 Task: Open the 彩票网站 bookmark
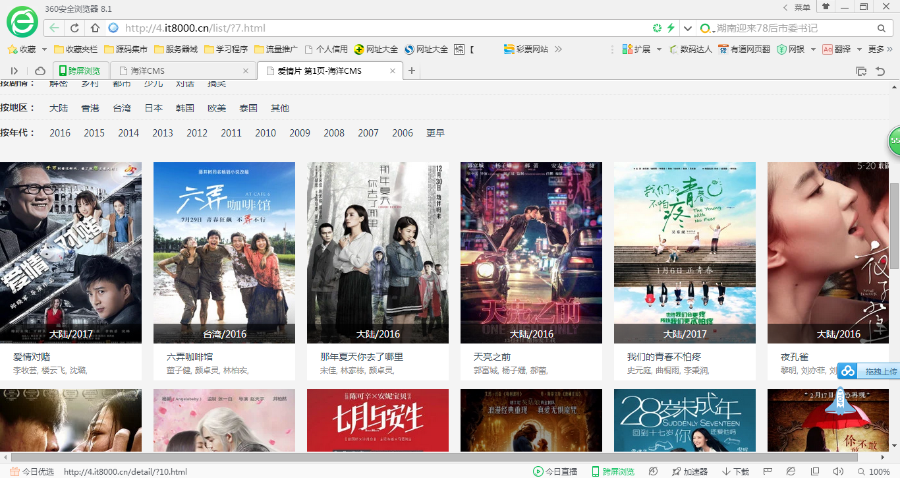coord(526,49)
